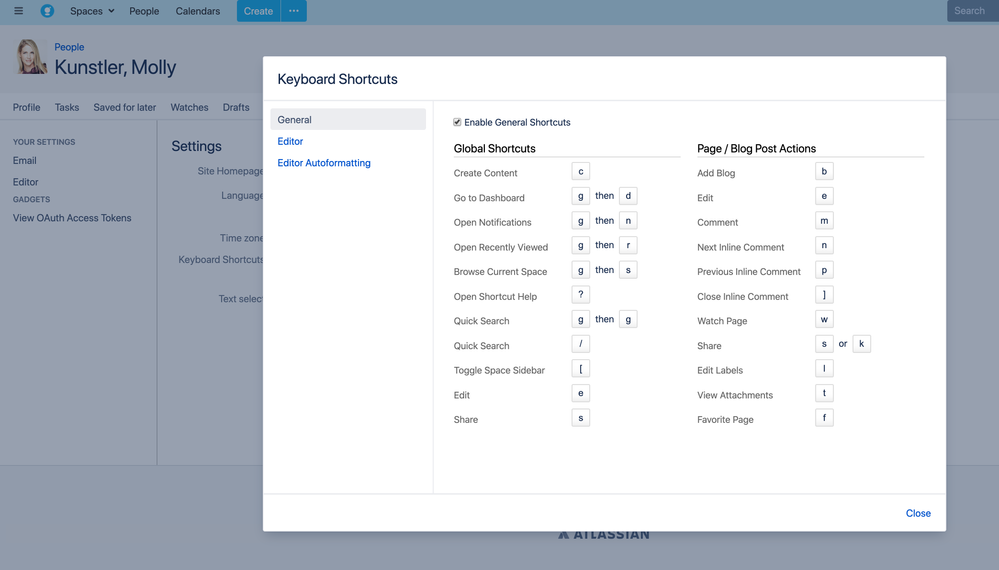Click the 'd' key for Go to Dashboard
The height and width of the screenshot is (570, 999).
point(628,196)
